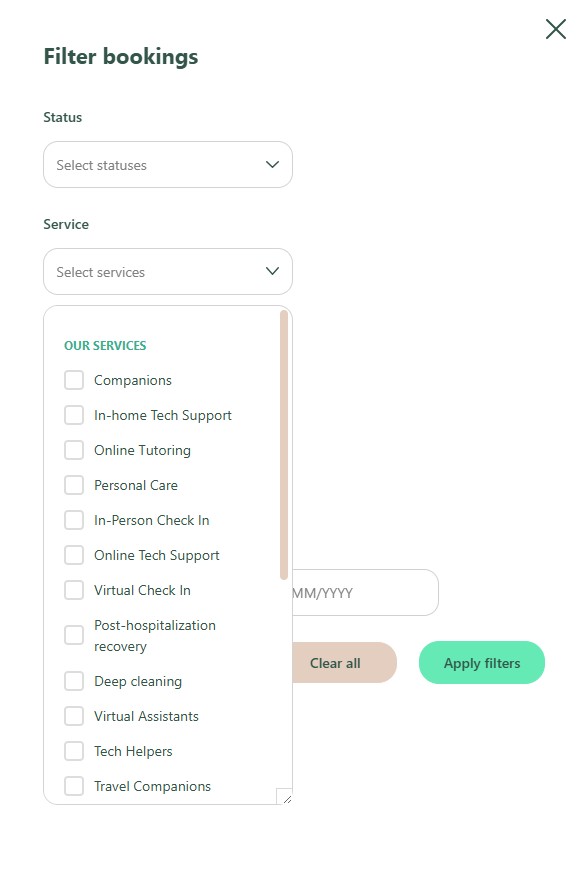Tick the Virtual Assistants checkbox

[74, 716]
